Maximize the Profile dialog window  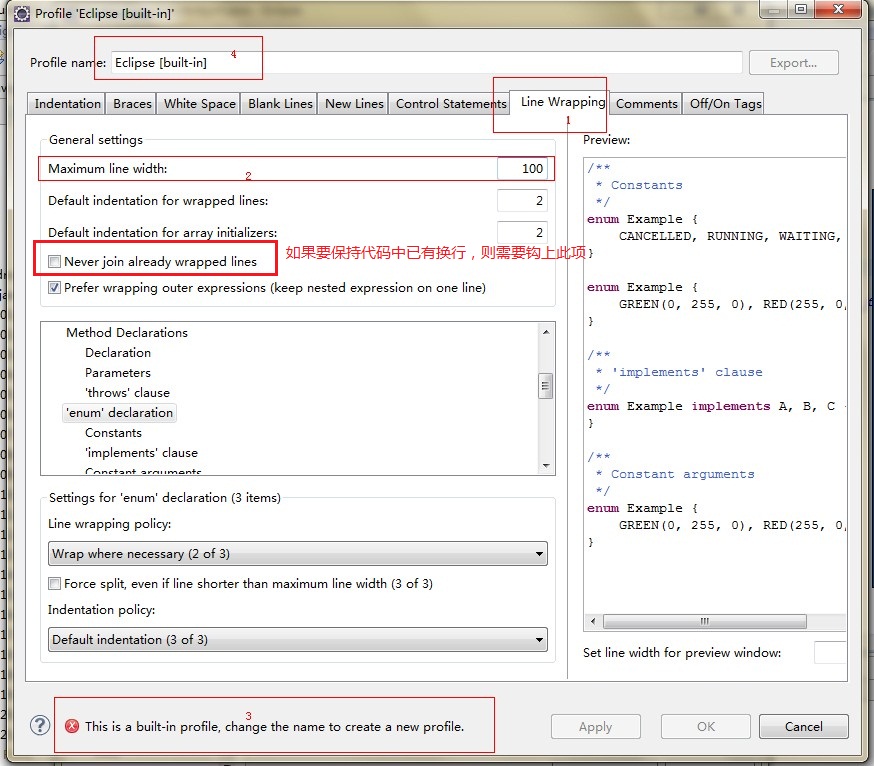tap(801, 9)
